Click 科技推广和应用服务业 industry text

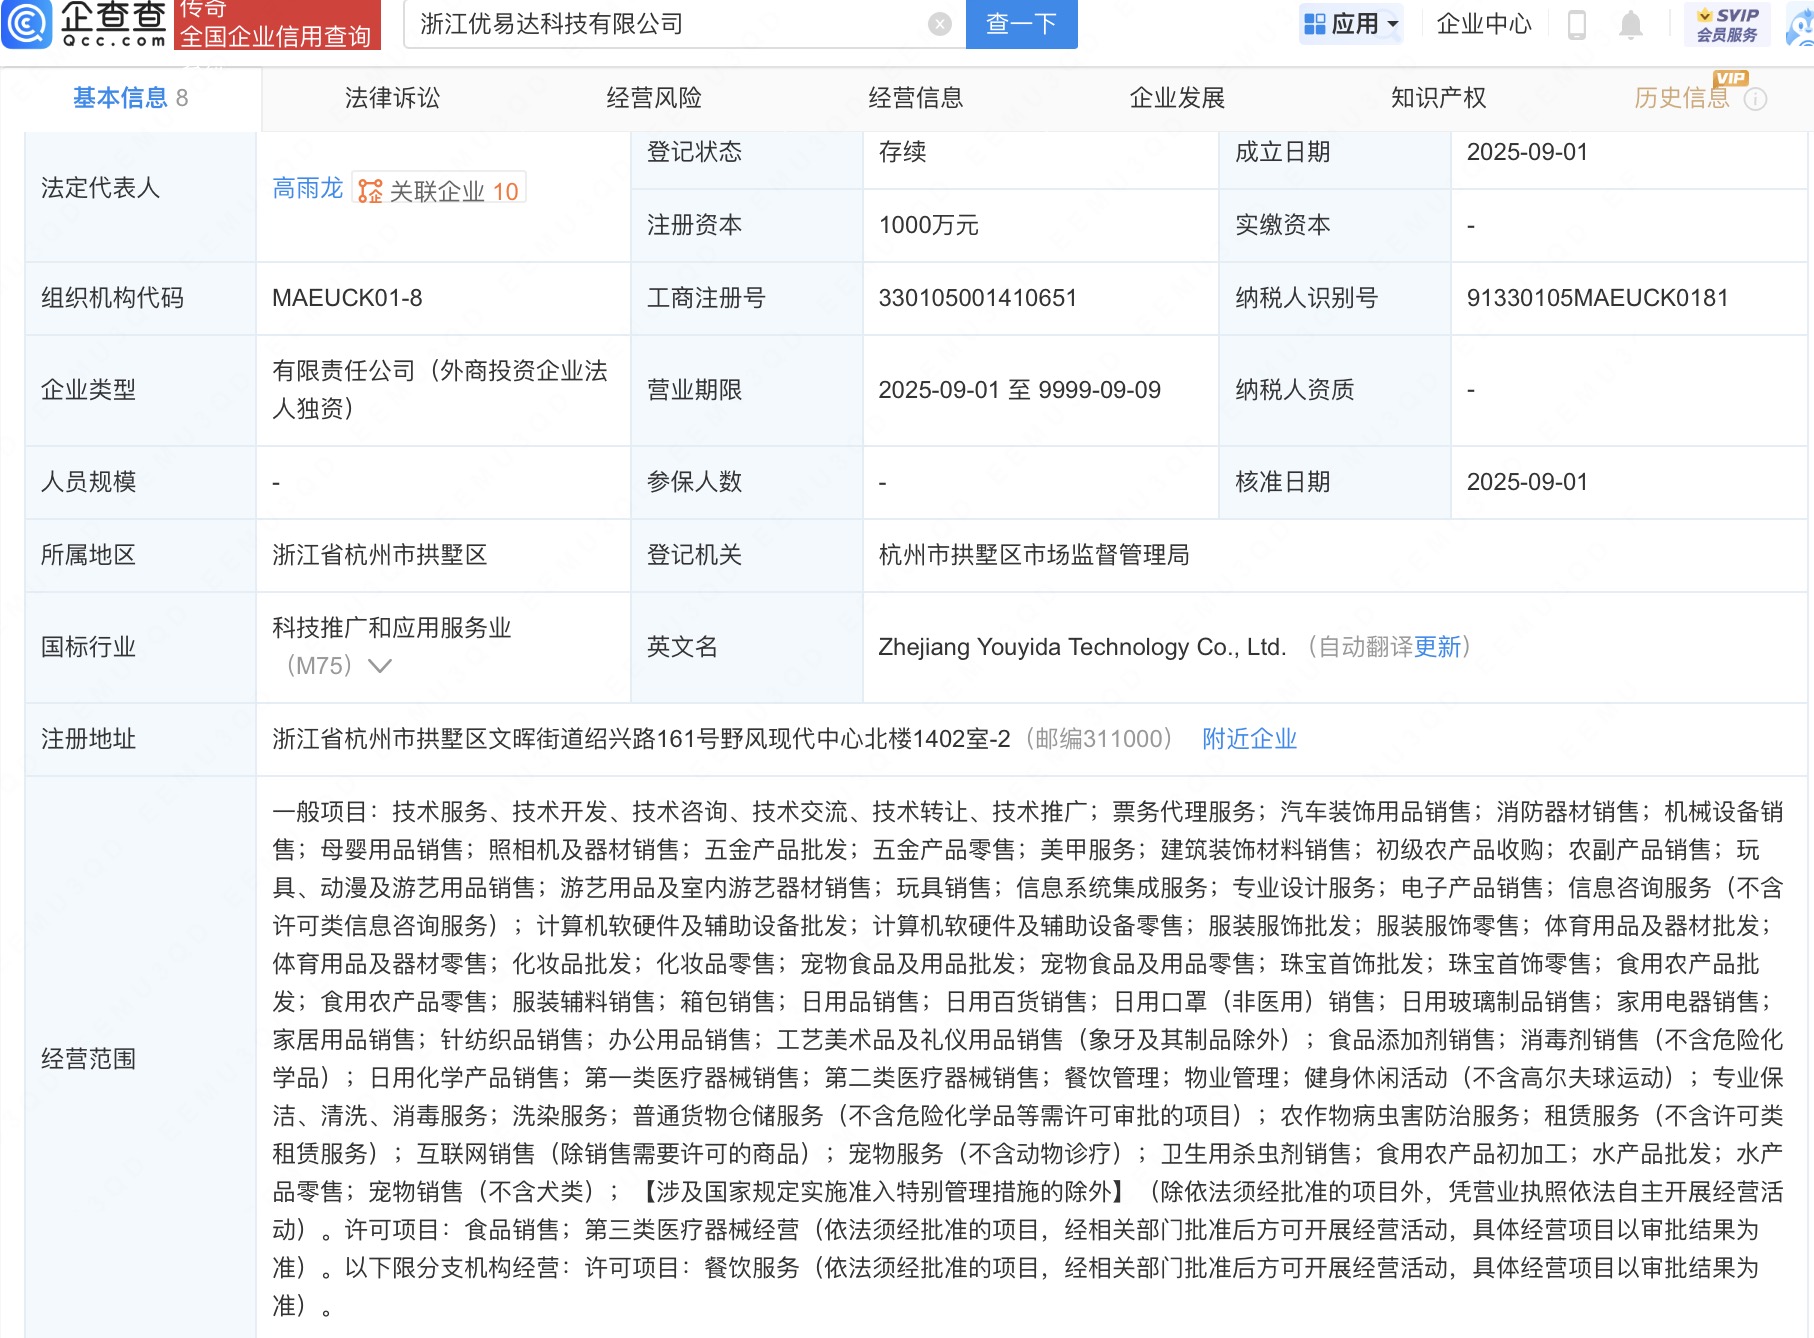coord(391,628)
